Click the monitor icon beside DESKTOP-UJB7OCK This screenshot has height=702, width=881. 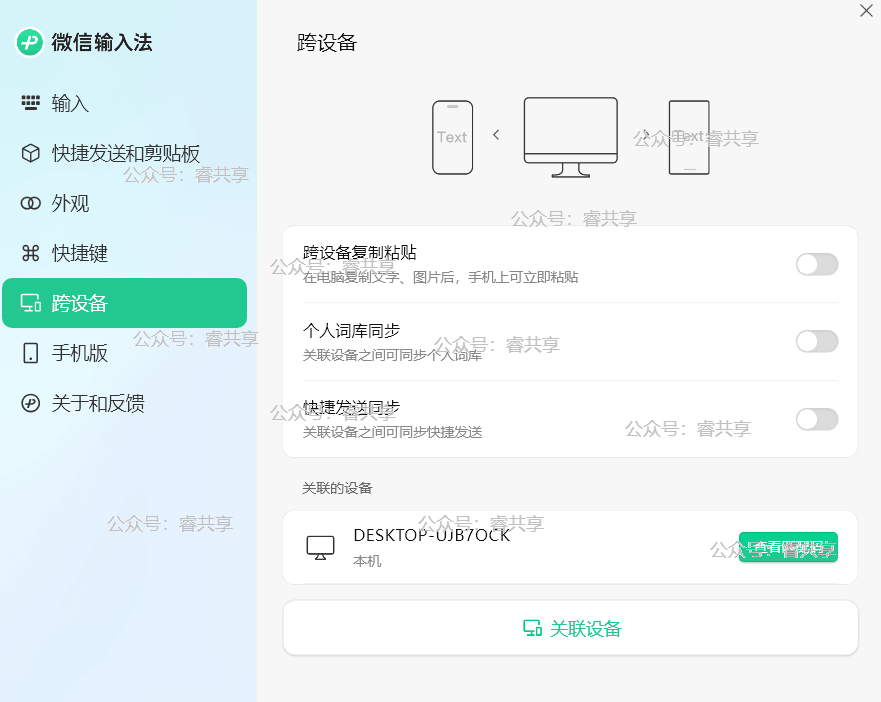[x=320, y=547]
